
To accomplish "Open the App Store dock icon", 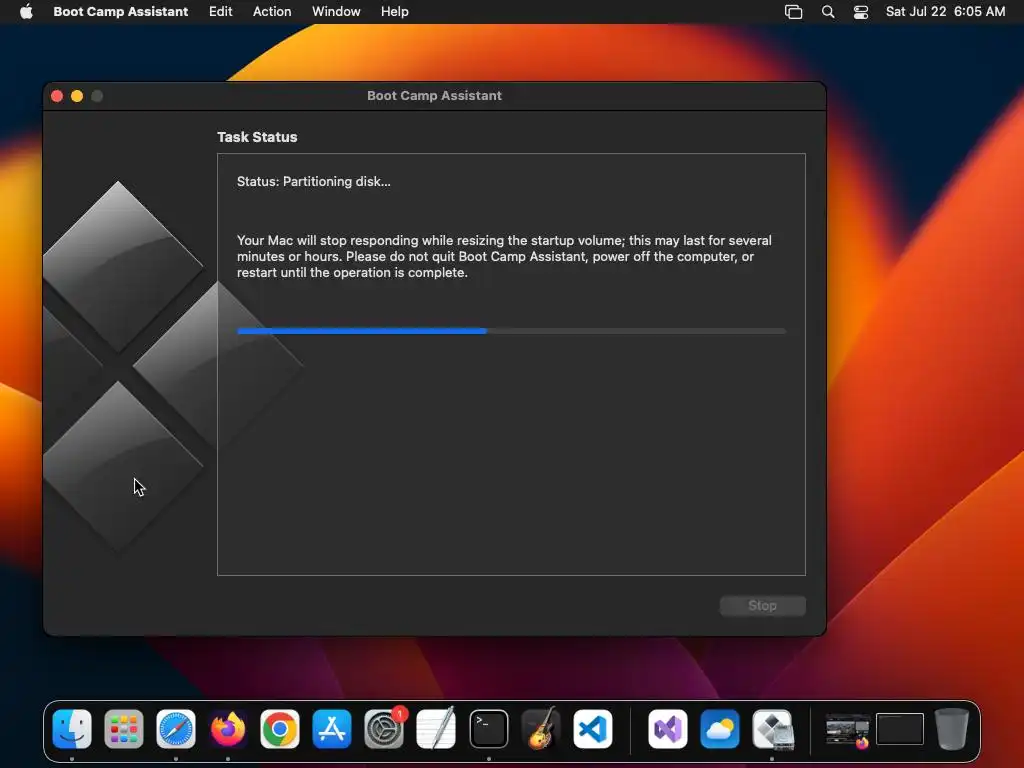I will point(332,729).
